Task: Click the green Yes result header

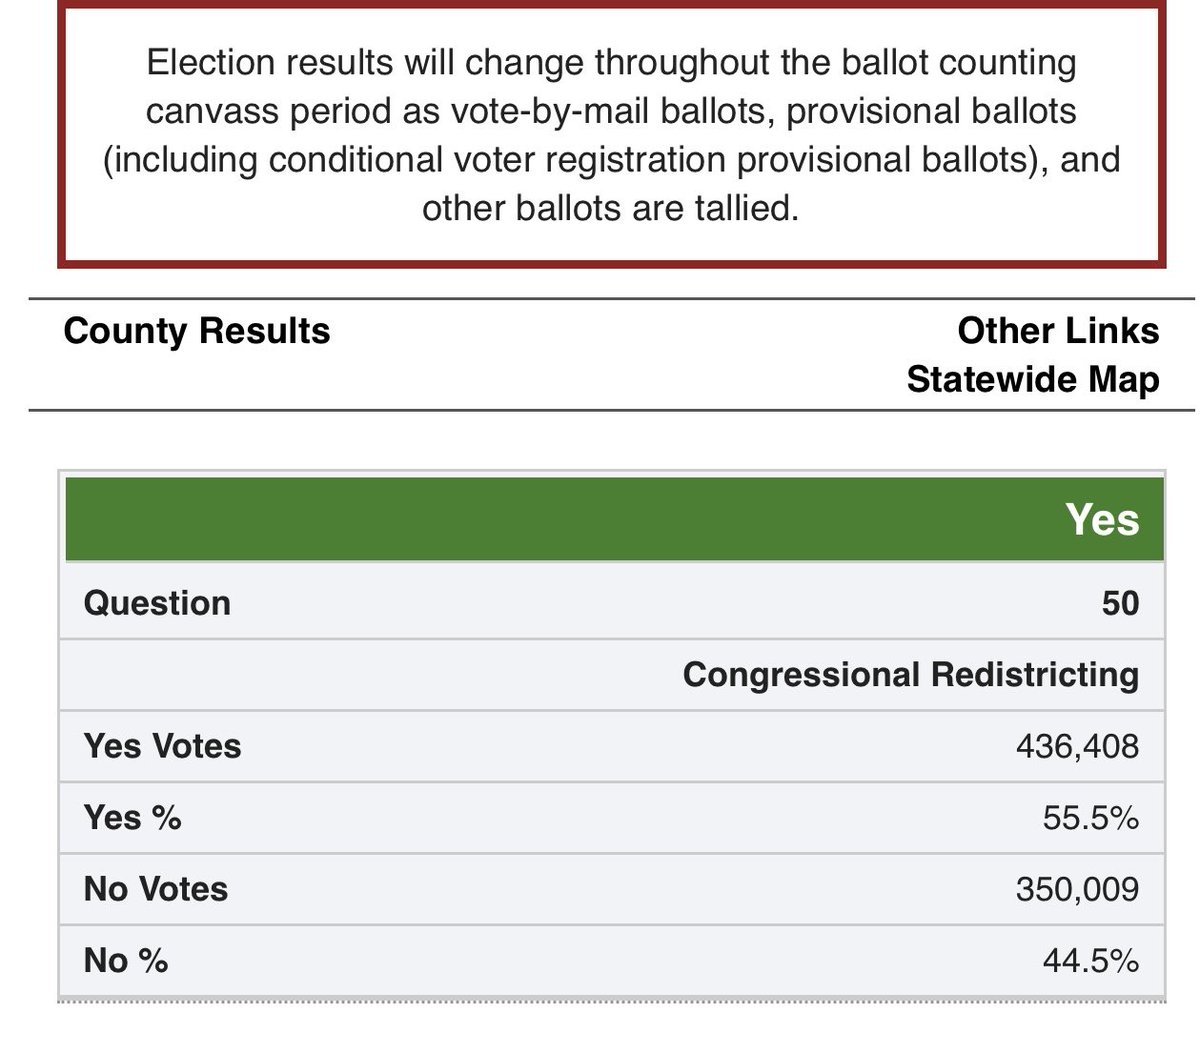Action: (x=1101, y=520)
